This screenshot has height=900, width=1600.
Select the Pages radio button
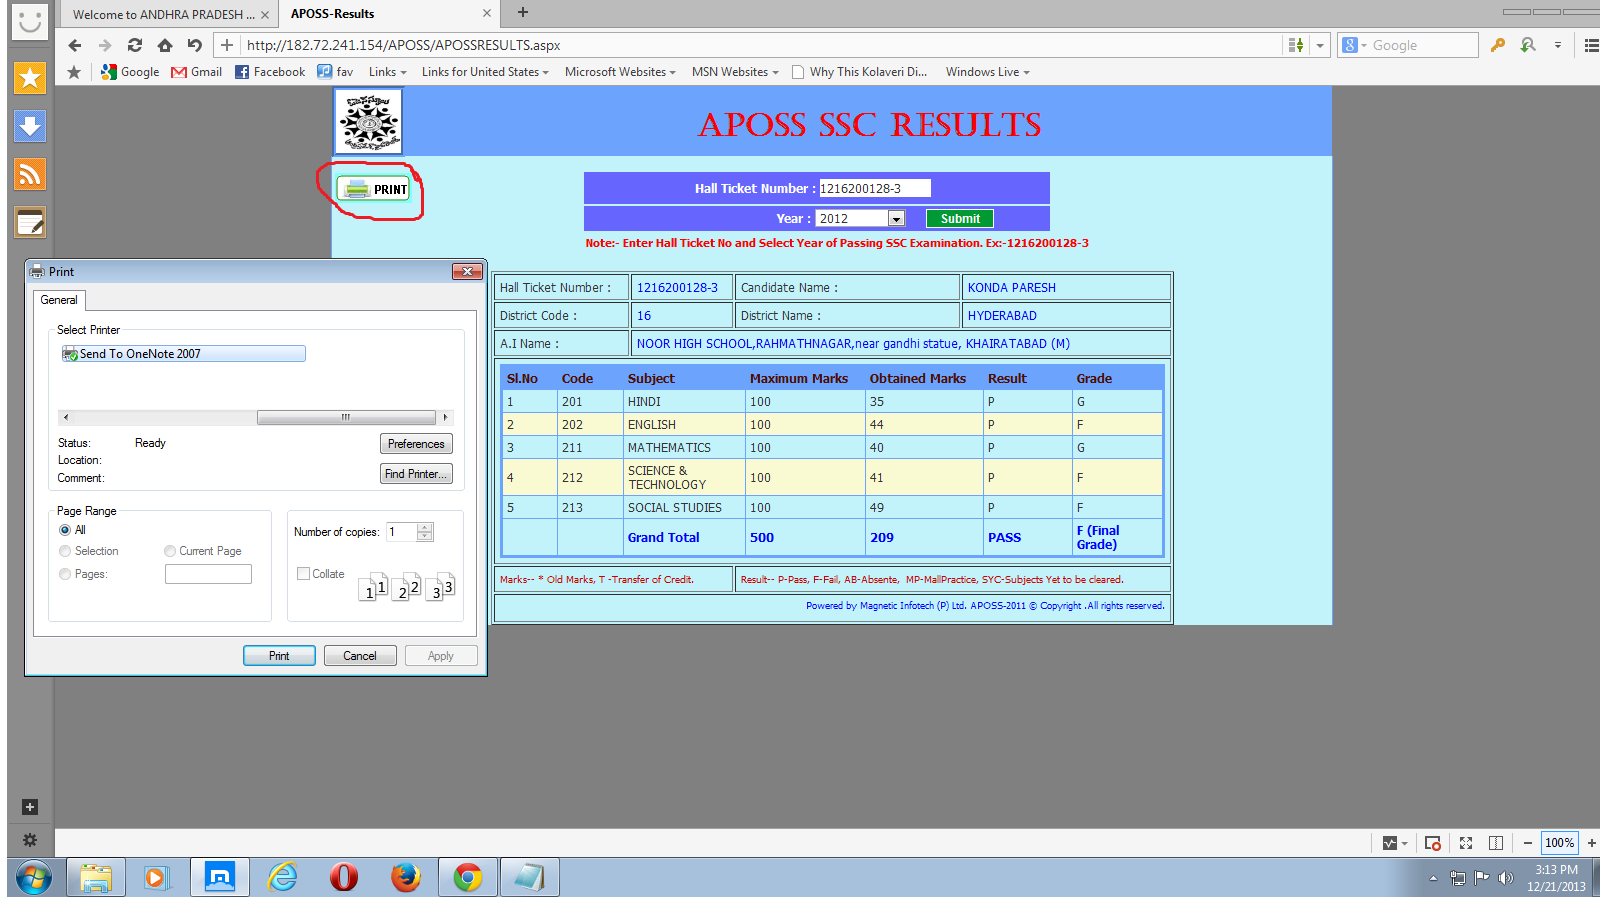click(64, 573)
